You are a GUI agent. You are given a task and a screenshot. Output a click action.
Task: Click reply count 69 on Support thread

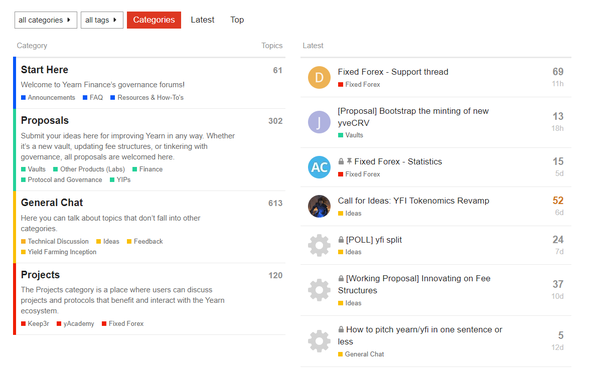[x=558, y=72]
